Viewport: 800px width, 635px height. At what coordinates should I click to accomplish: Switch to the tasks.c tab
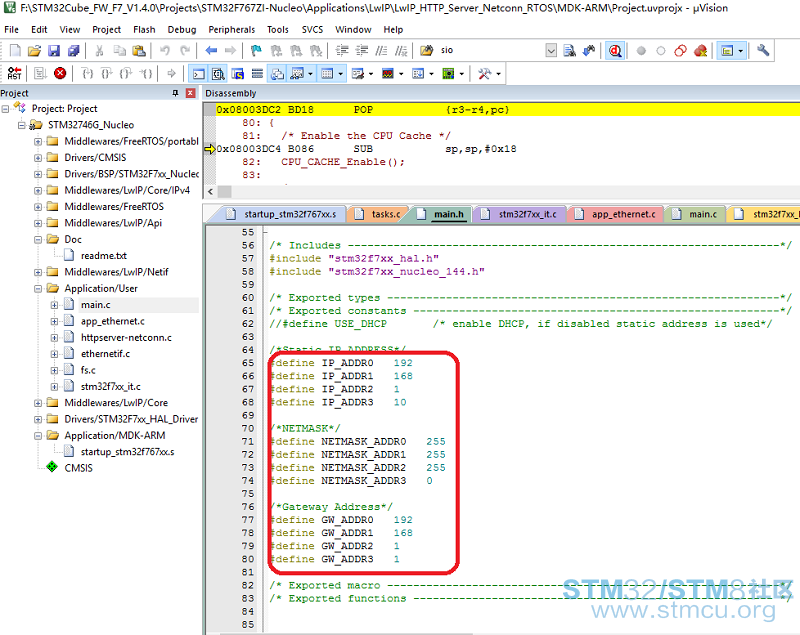click(380, 214)
